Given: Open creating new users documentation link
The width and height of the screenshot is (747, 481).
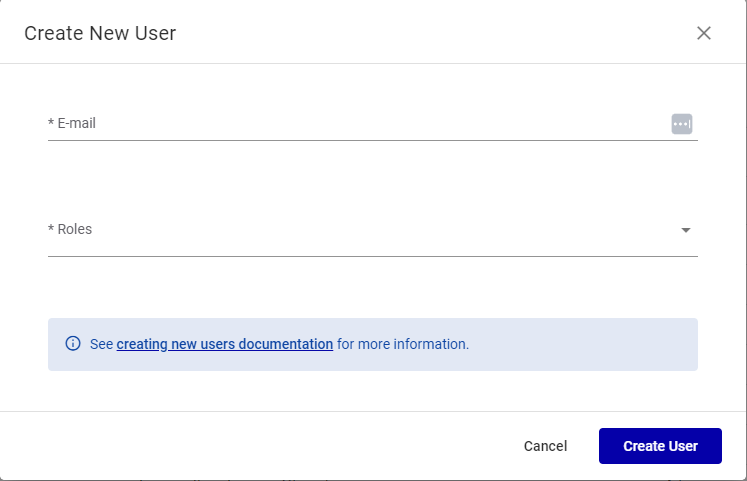Looking at the screenshot, I should tap(225, 344).
